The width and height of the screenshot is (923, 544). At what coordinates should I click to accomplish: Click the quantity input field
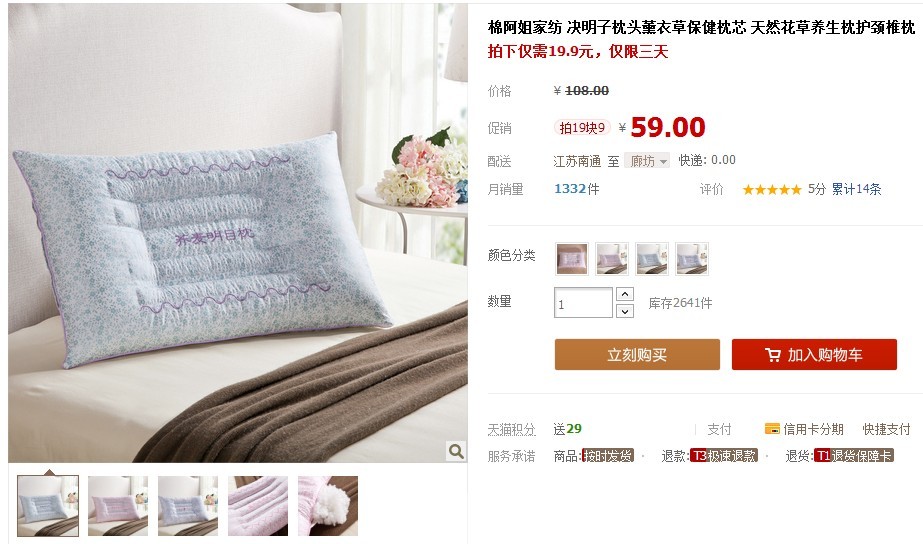583,303
